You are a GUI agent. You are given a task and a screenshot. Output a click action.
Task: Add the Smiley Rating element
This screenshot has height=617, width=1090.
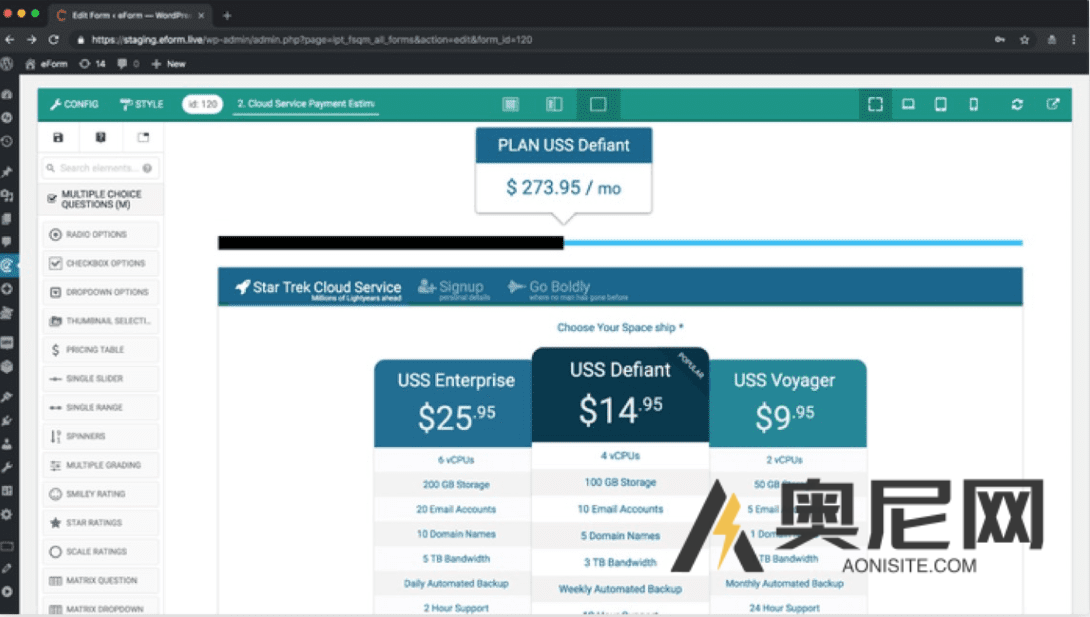click(x=101, y=494)
